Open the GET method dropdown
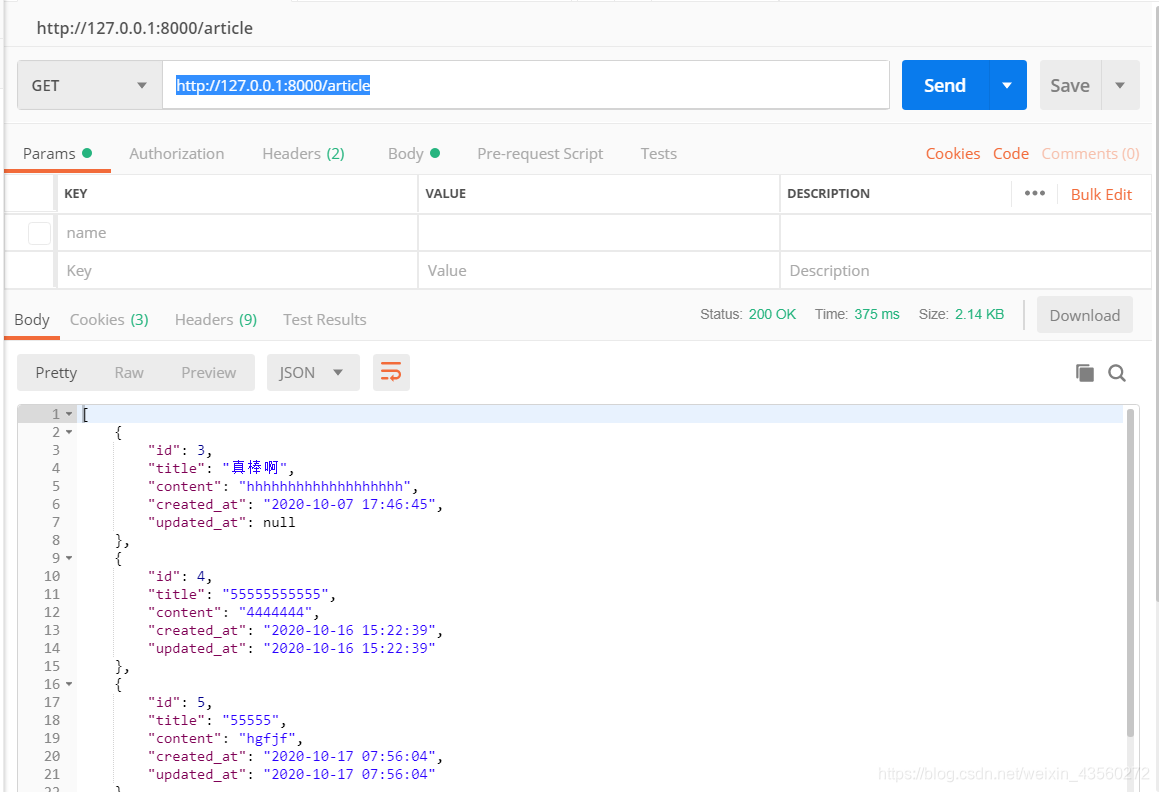The height and width of the screenshot is (792, 1159). tap(90, 85)
